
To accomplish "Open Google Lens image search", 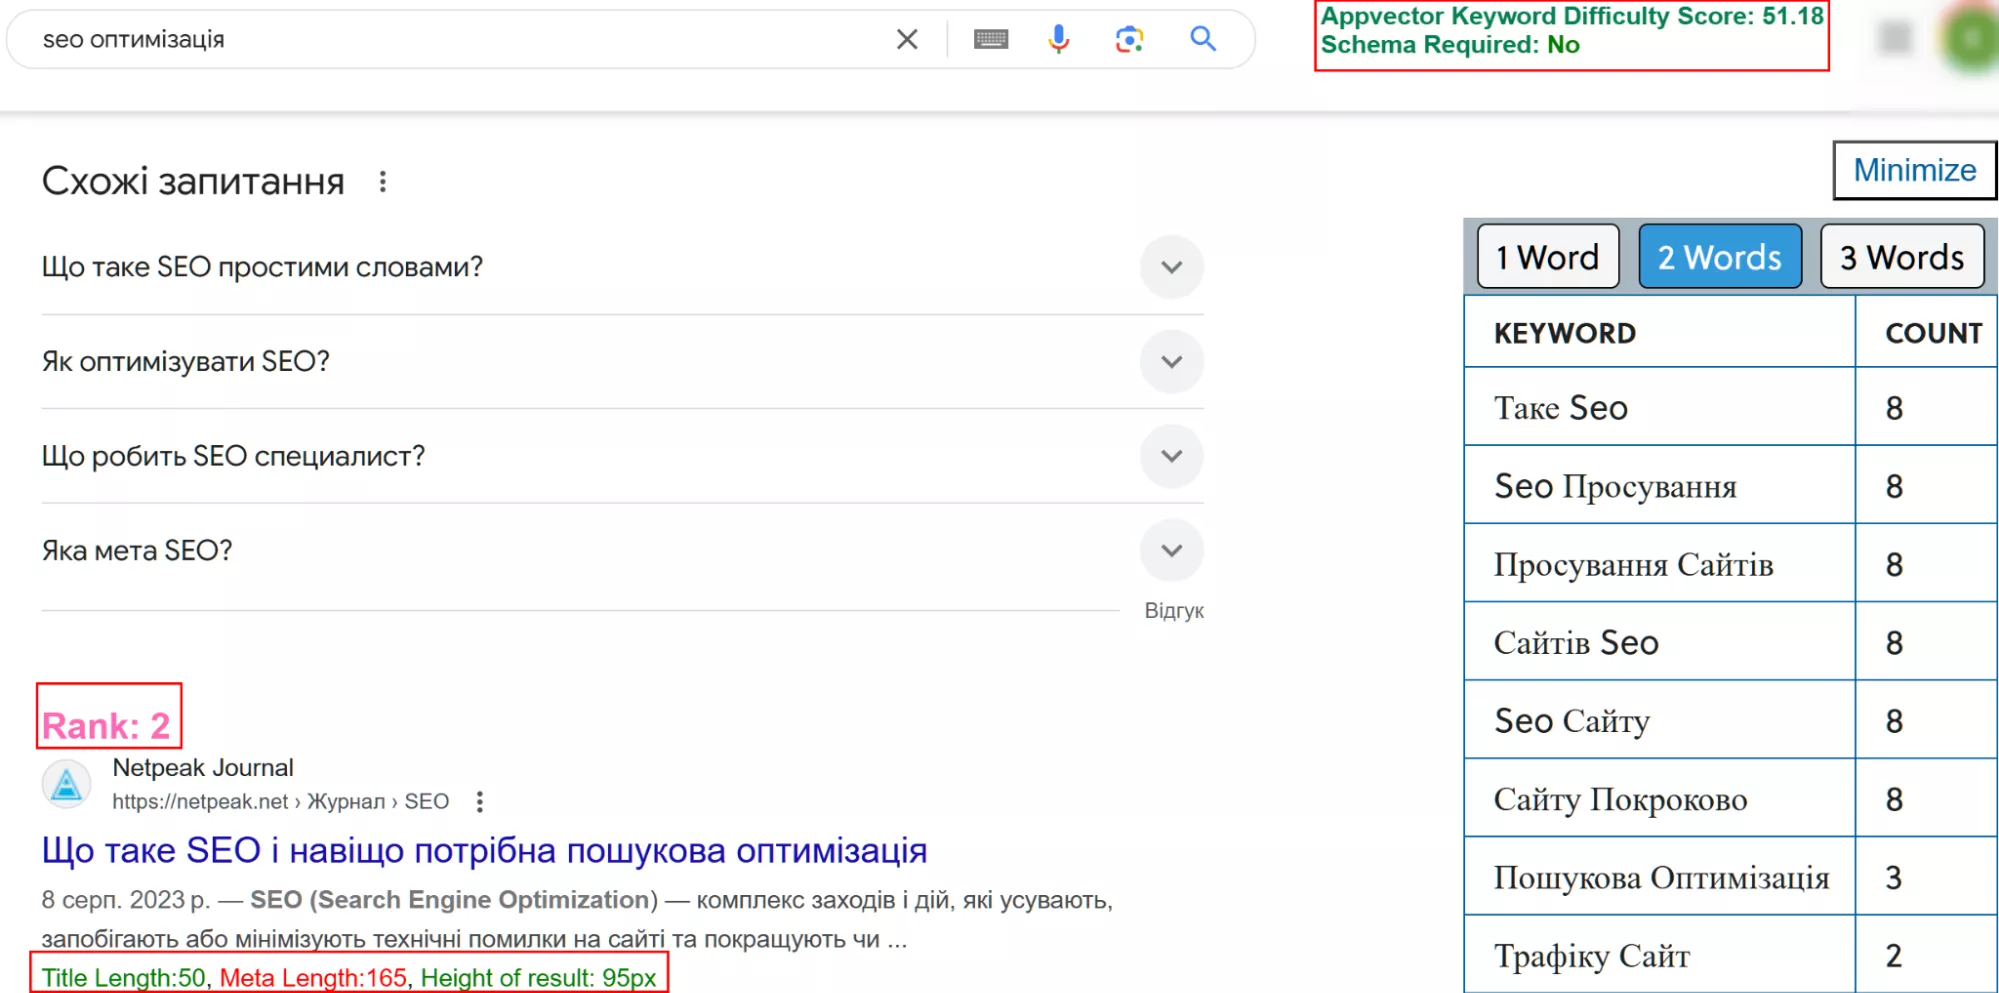I will [1130, 39].
